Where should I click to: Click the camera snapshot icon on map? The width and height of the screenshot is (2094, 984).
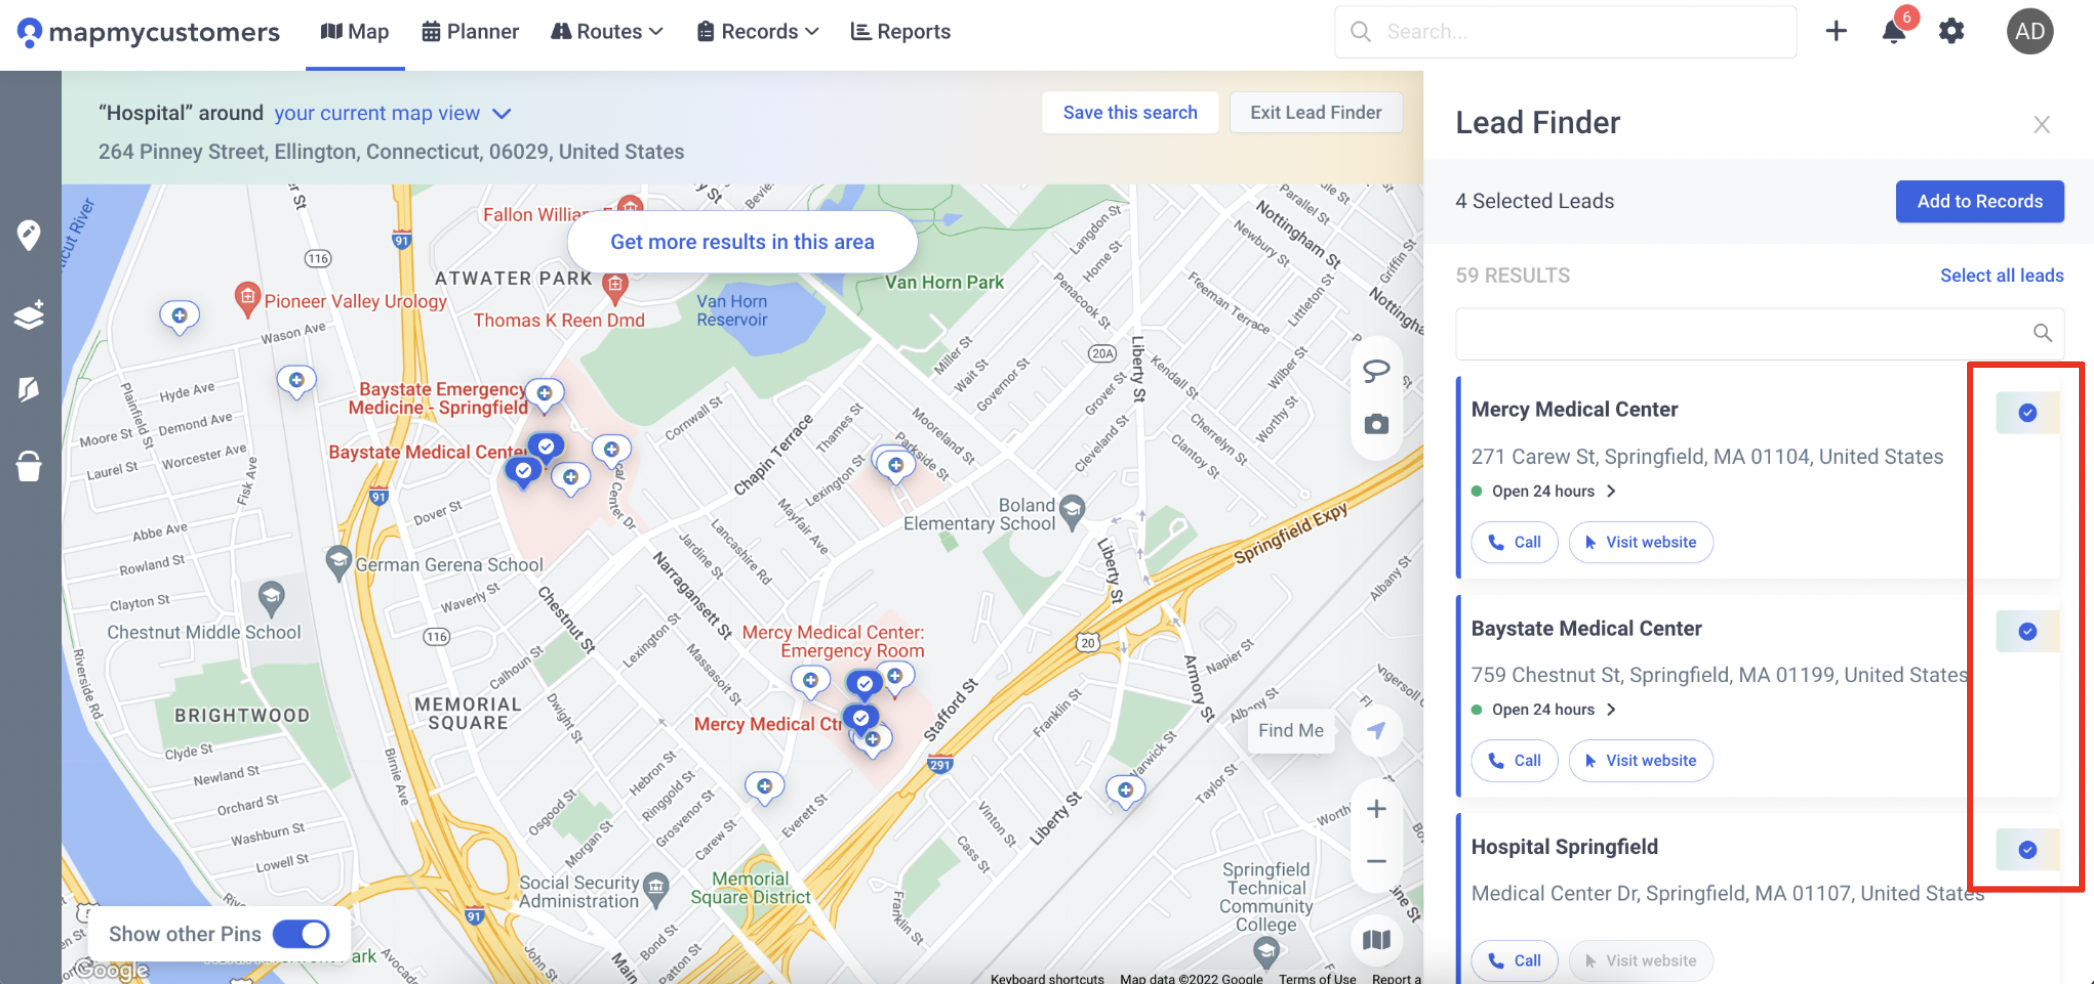[x=1376, y=424]
